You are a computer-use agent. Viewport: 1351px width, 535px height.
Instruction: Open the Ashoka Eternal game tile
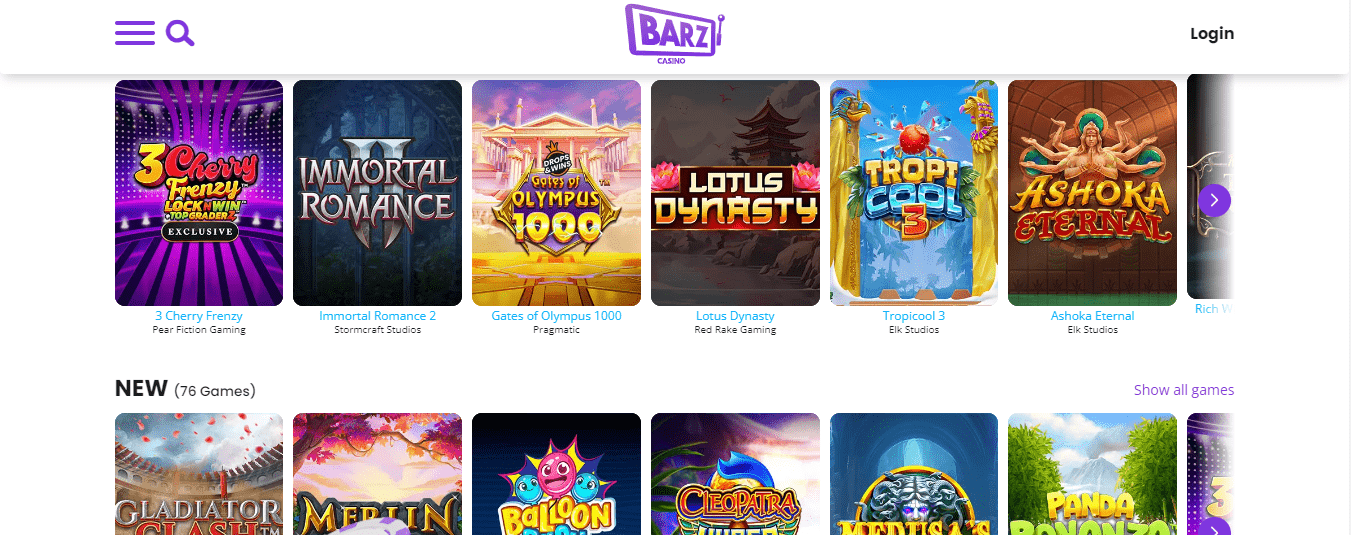(1092, 193)
